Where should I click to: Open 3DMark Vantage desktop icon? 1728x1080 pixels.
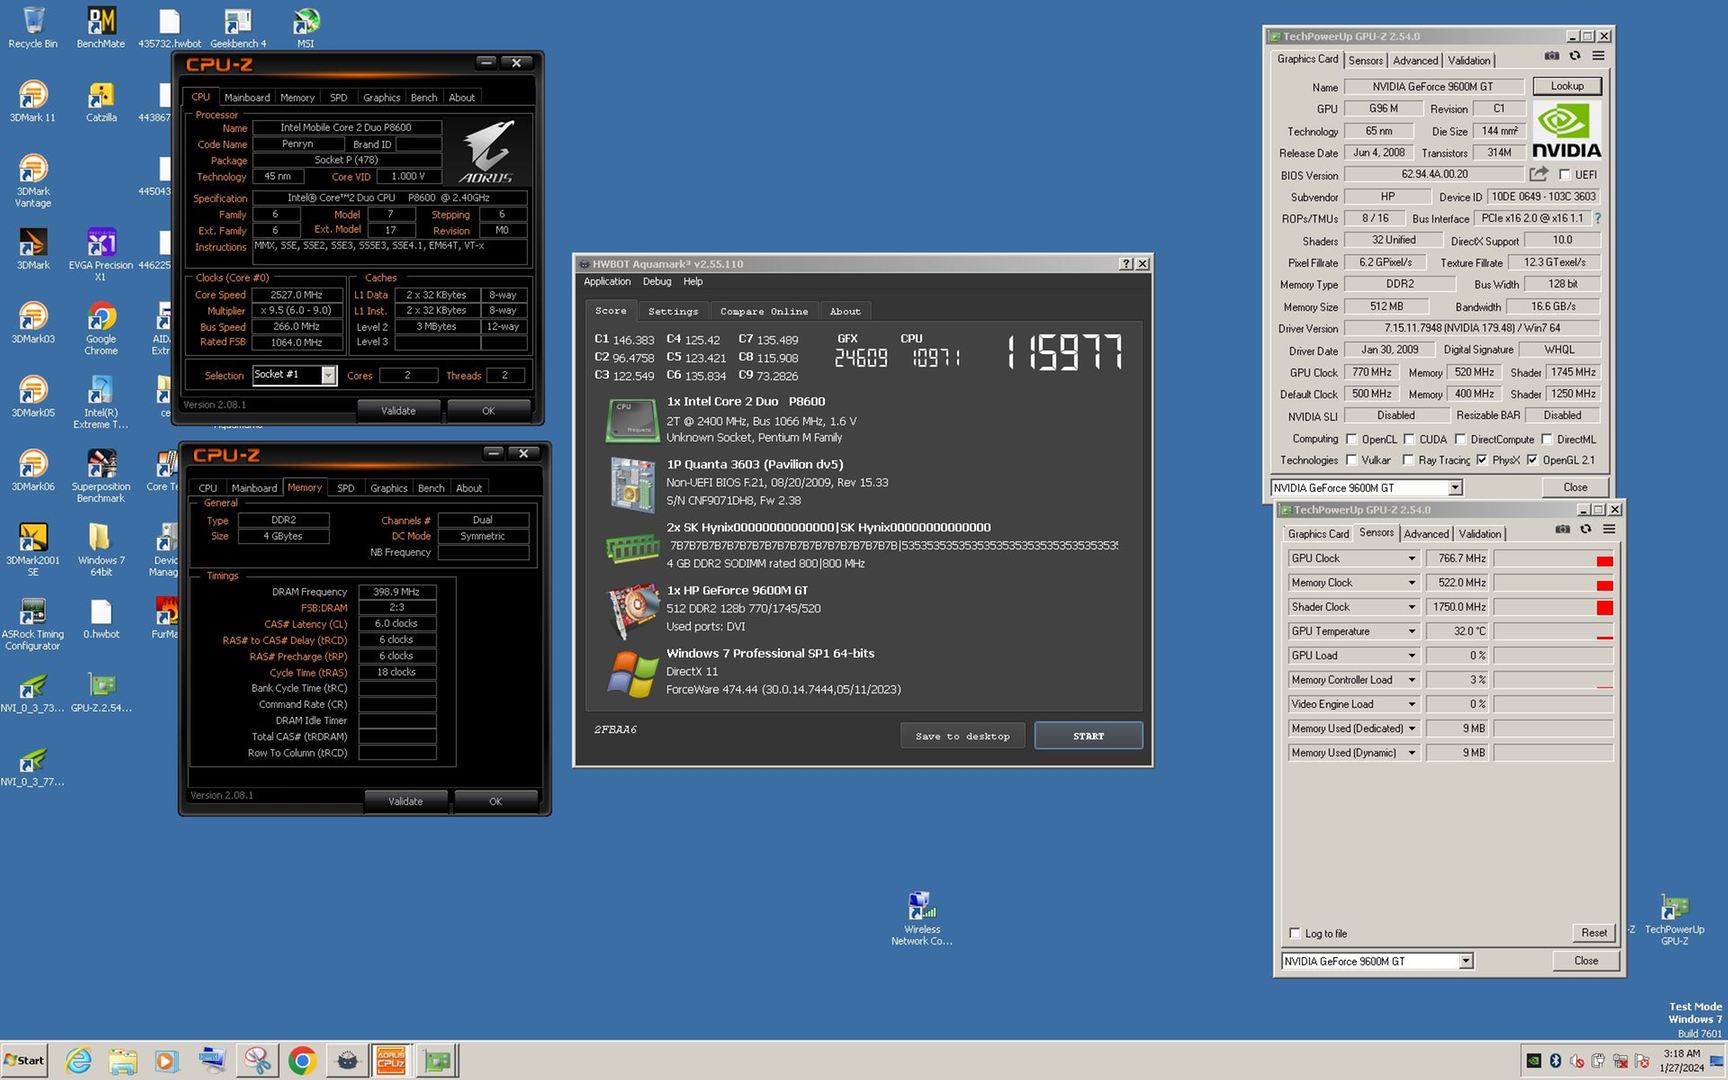[x=33, y=181]
